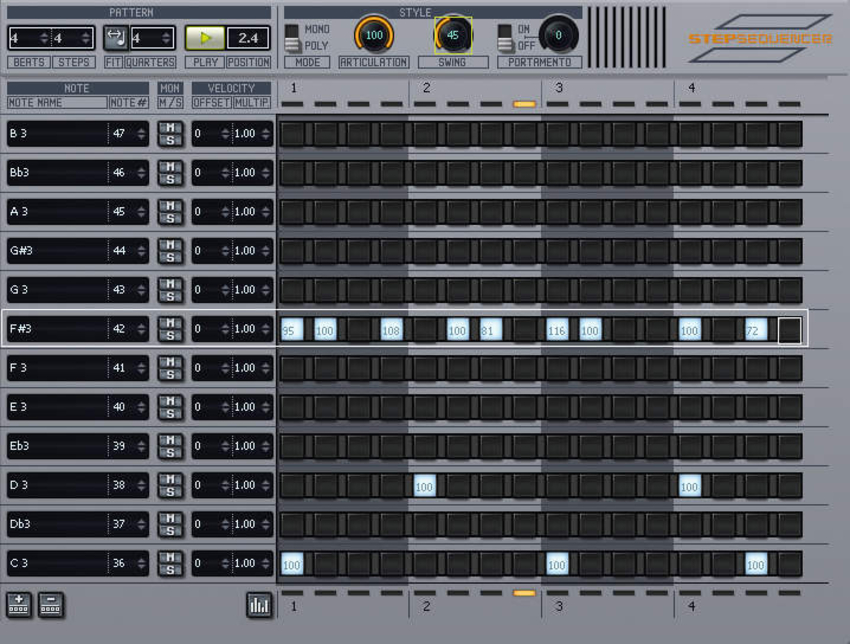Solo the Eb3 row

tap(170, 452)
